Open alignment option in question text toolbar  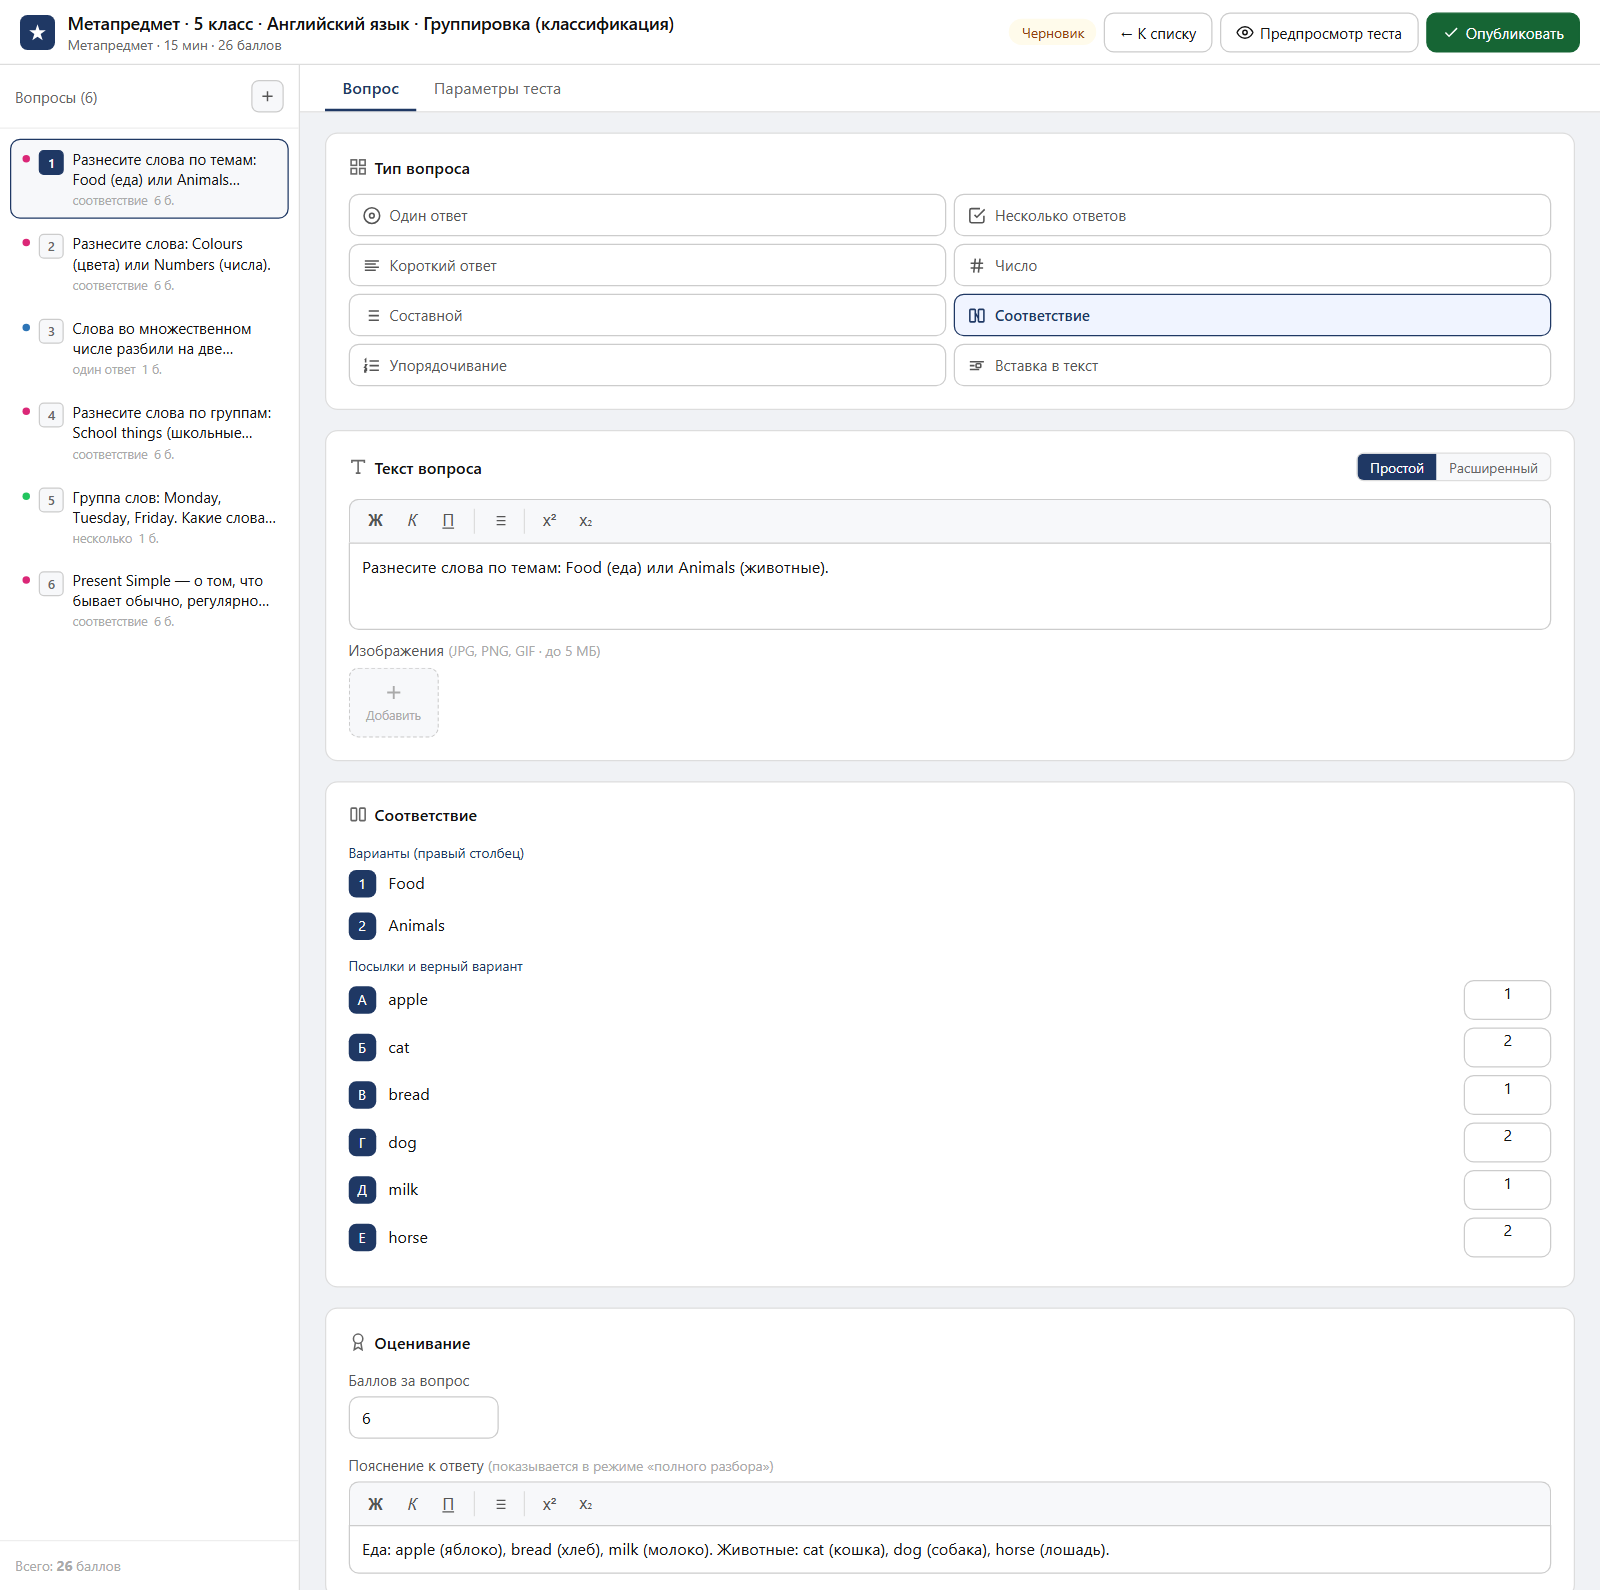pyautogui.click(x=501, y=521)
